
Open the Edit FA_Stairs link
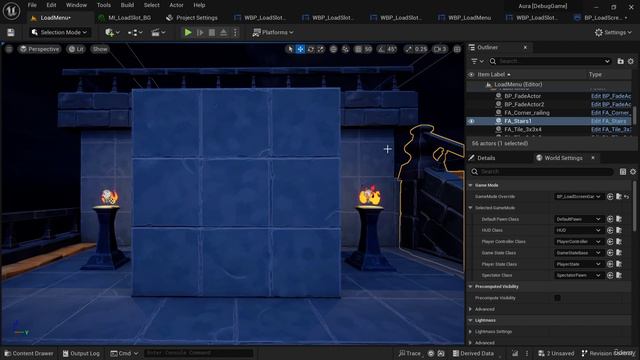(608, 121)
